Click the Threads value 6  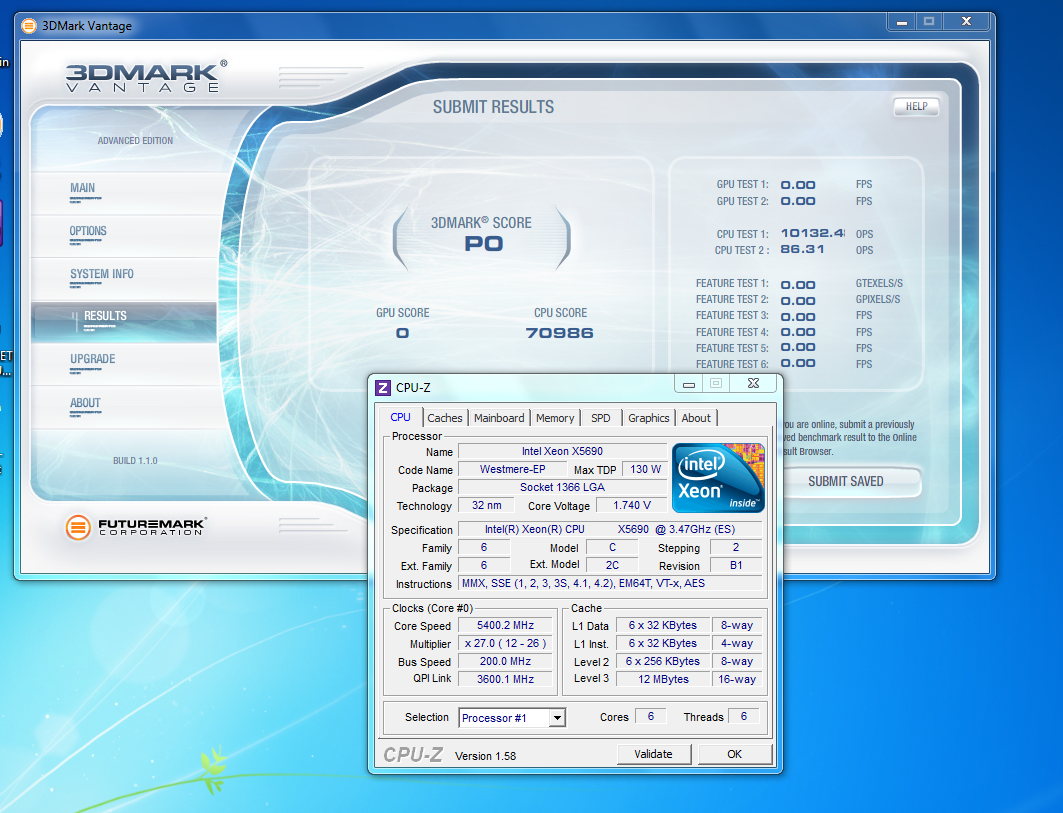click(744, 717)
